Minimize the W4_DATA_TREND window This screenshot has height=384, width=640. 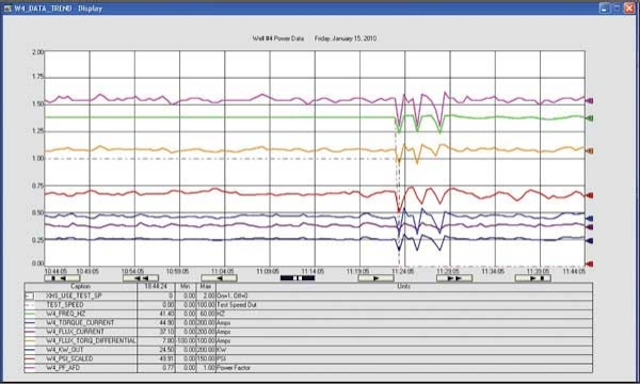pos(604,8)
